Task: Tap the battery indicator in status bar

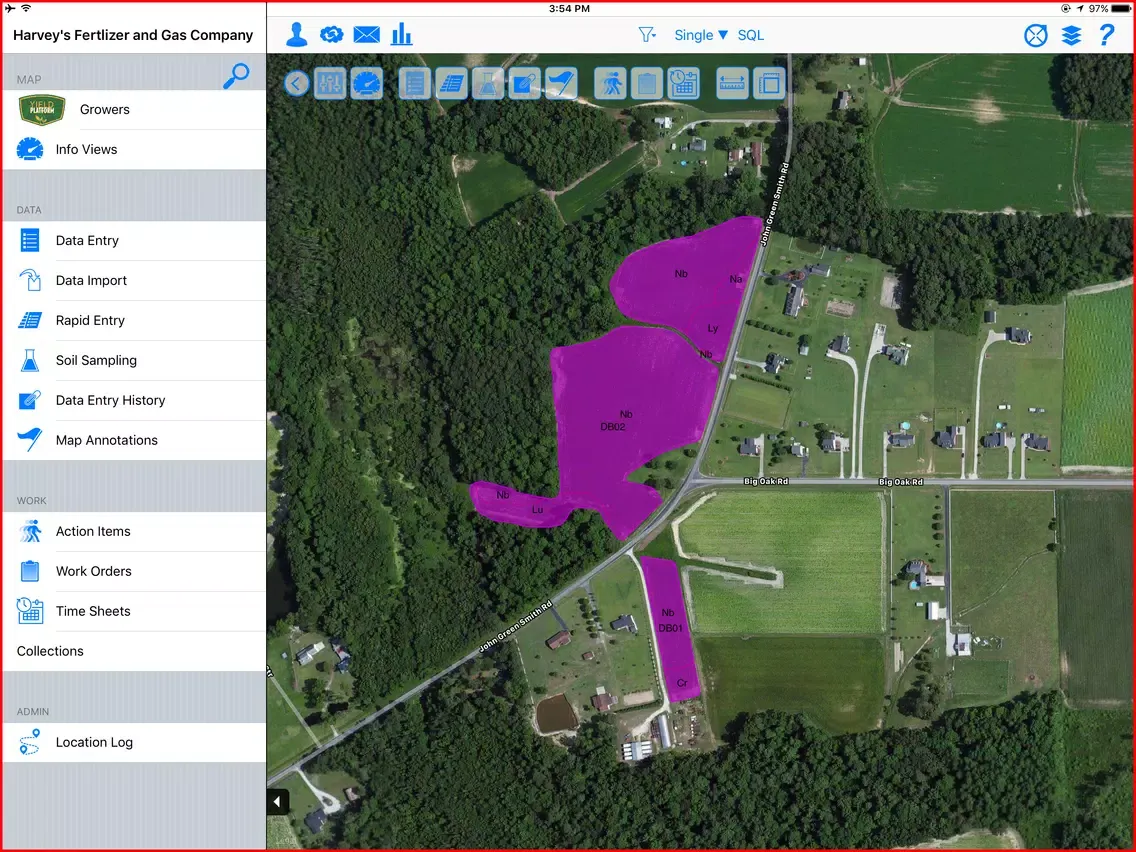Action: 1121,9
